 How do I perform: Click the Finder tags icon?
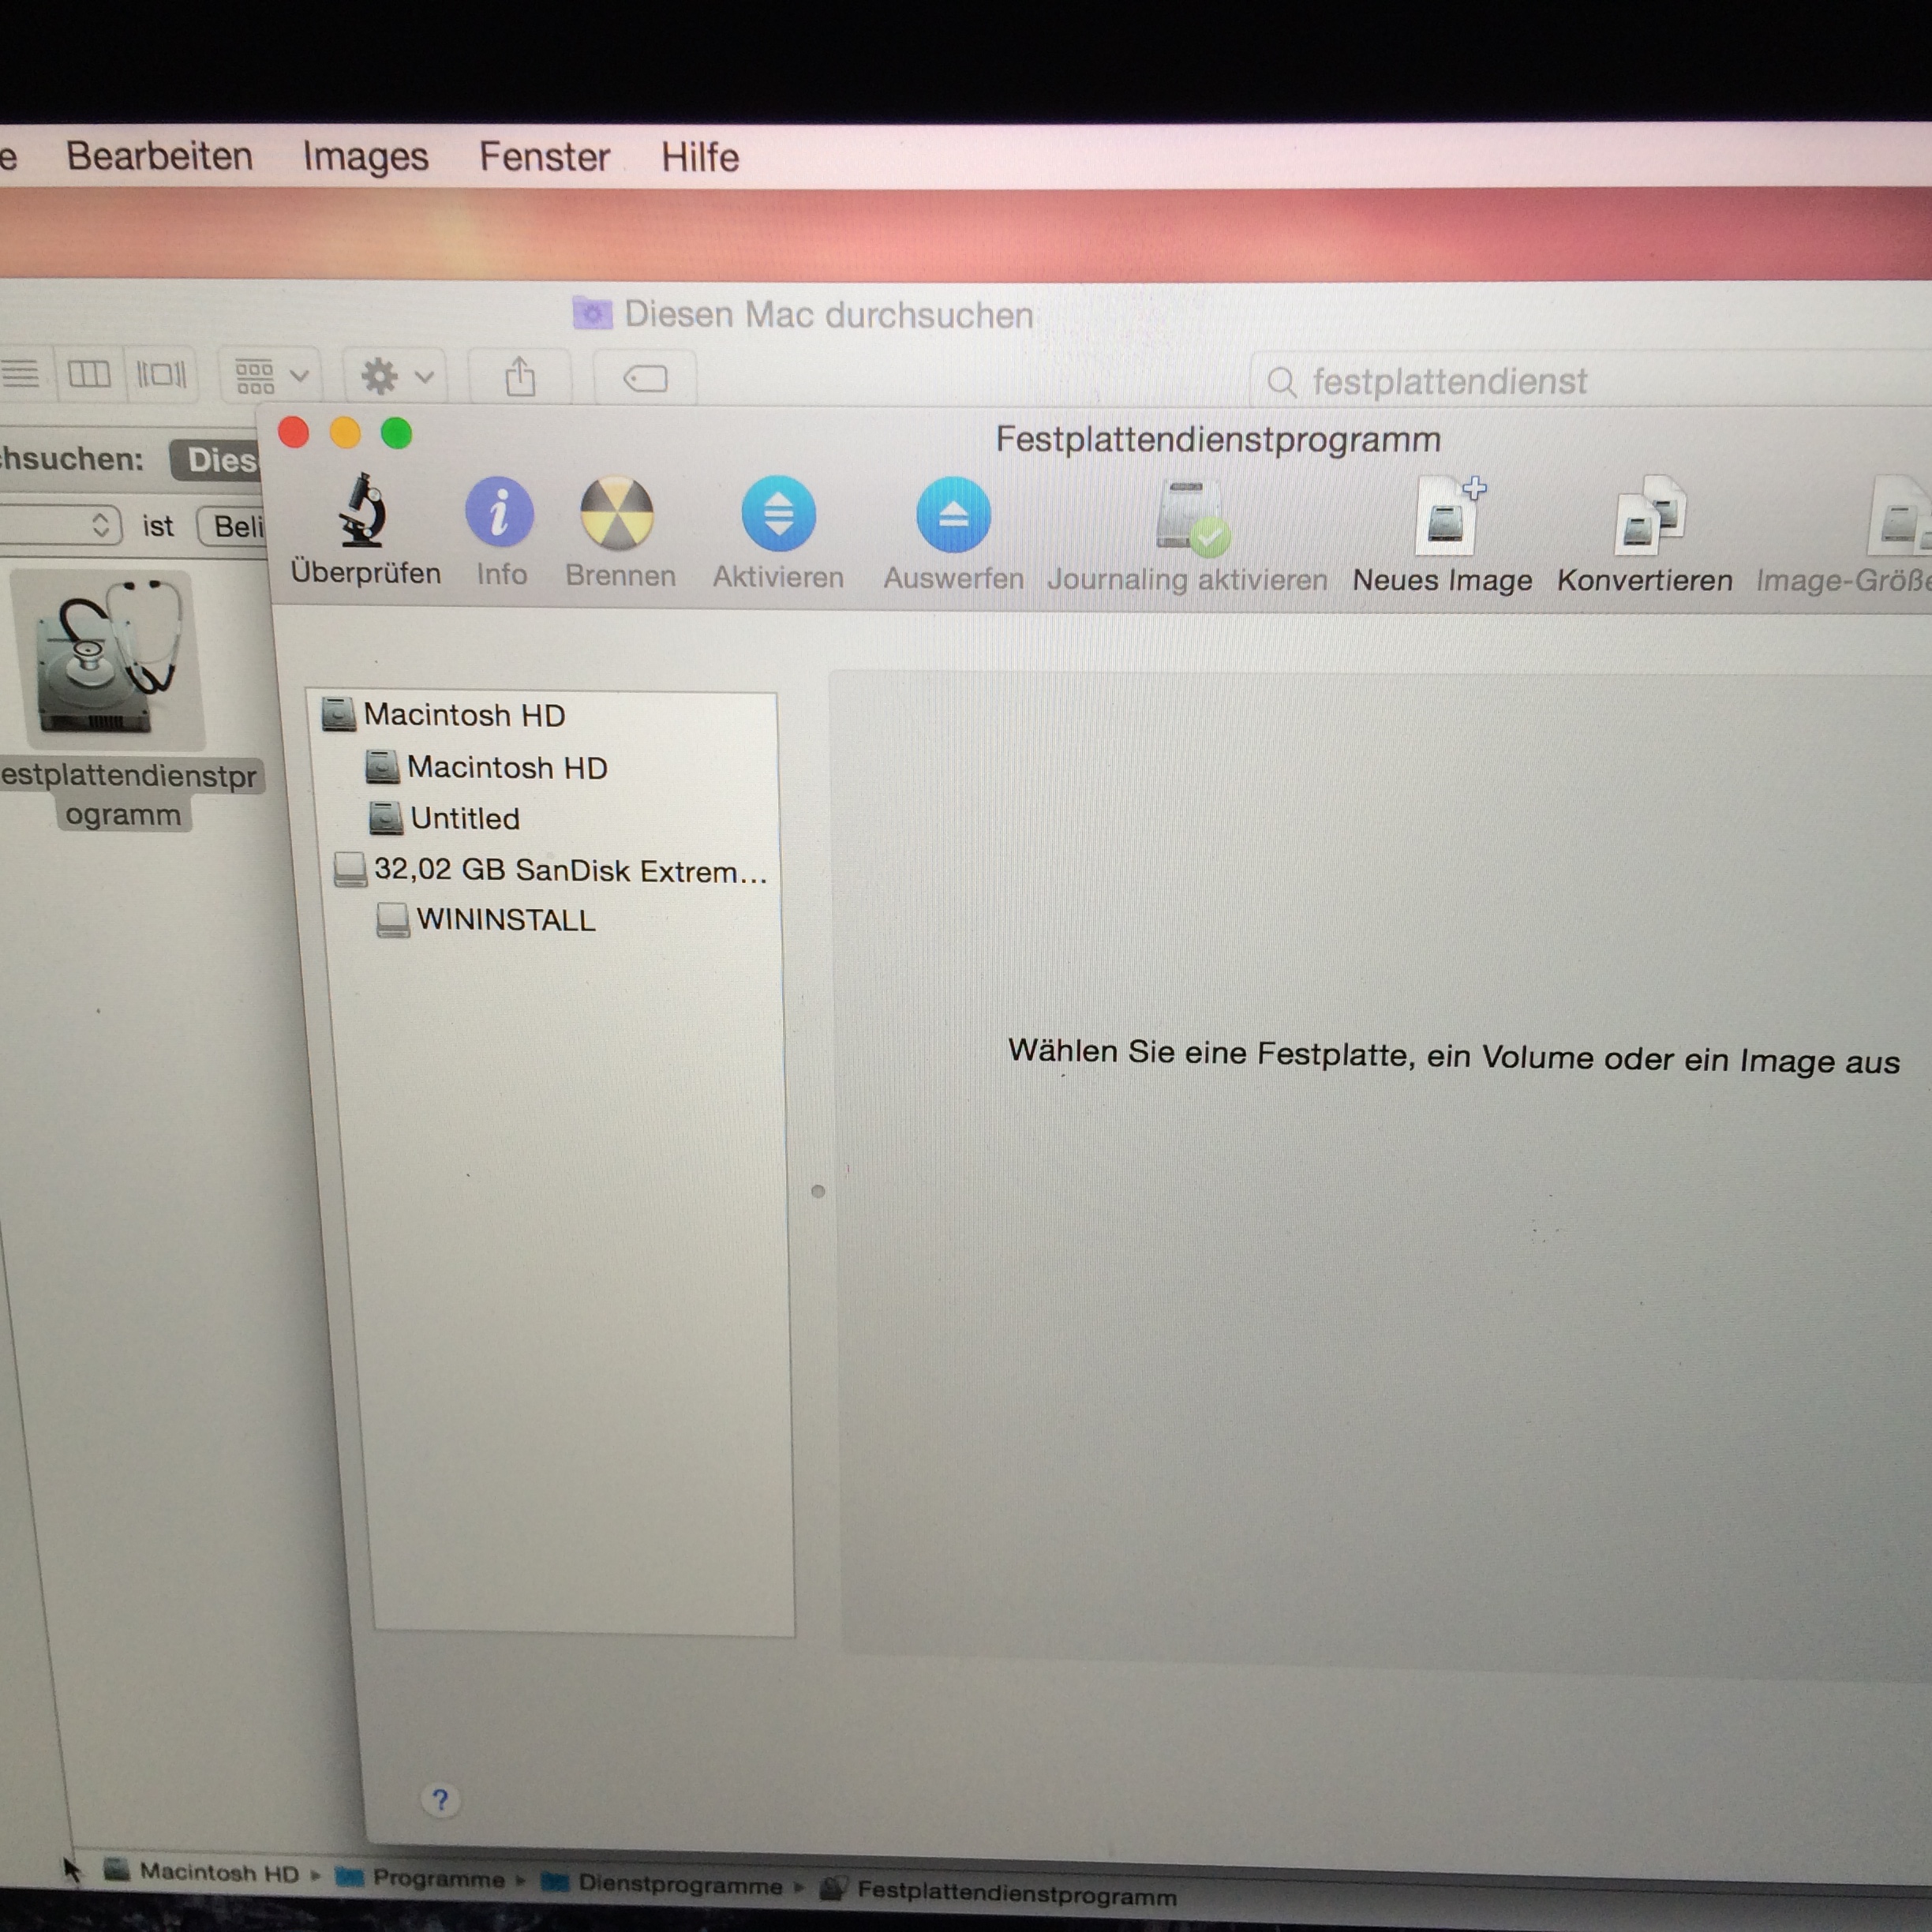coord(645,379)
